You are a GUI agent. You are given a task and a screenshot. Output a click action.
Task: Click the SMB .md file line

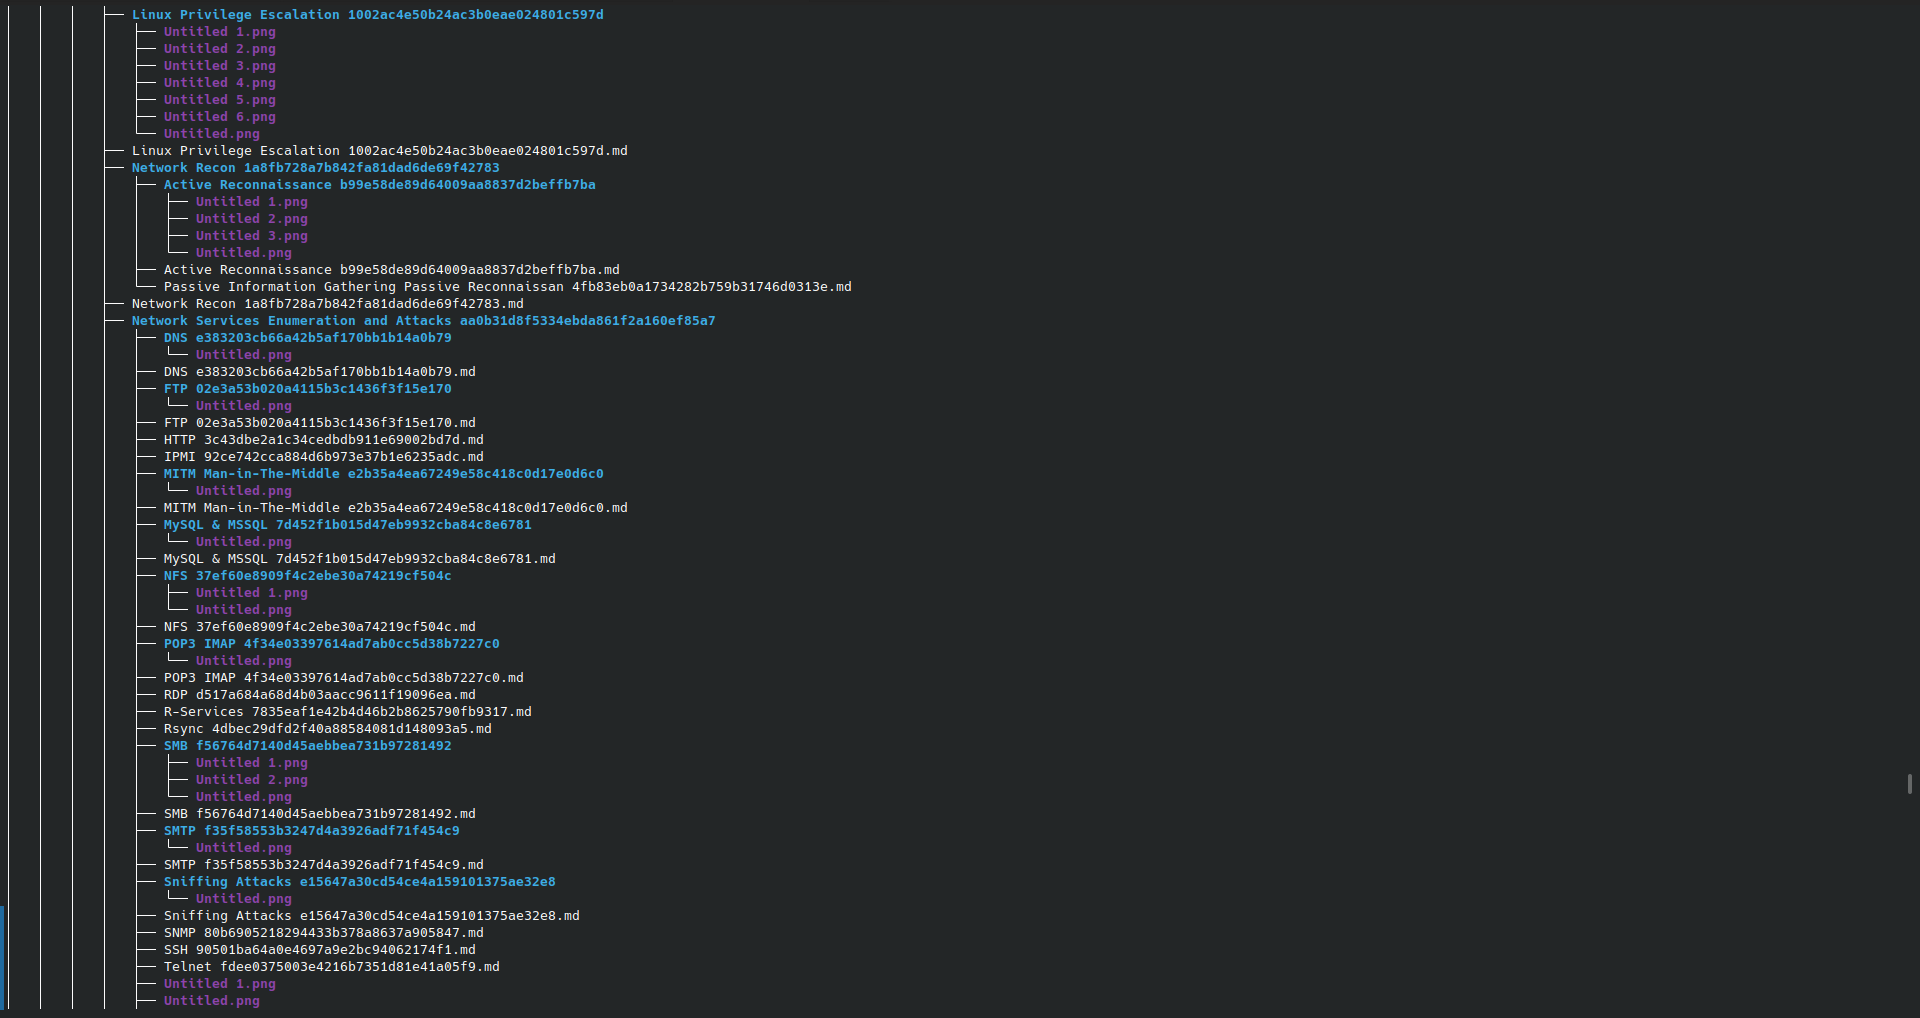tap(320, 814)
